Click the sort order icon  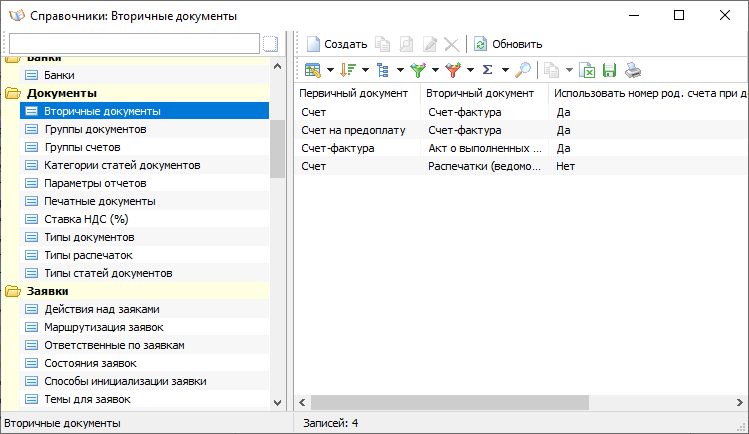pyautogui.click(x=348, y=70)
